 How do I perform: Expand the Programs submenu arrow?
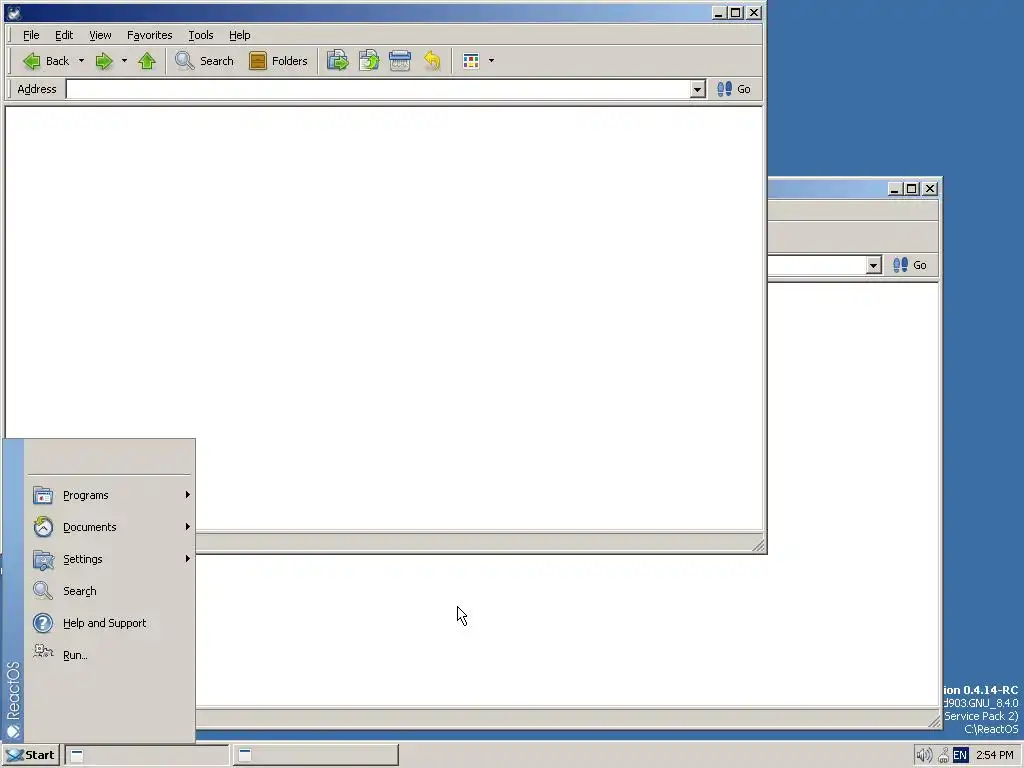click(x=187, y=495)
